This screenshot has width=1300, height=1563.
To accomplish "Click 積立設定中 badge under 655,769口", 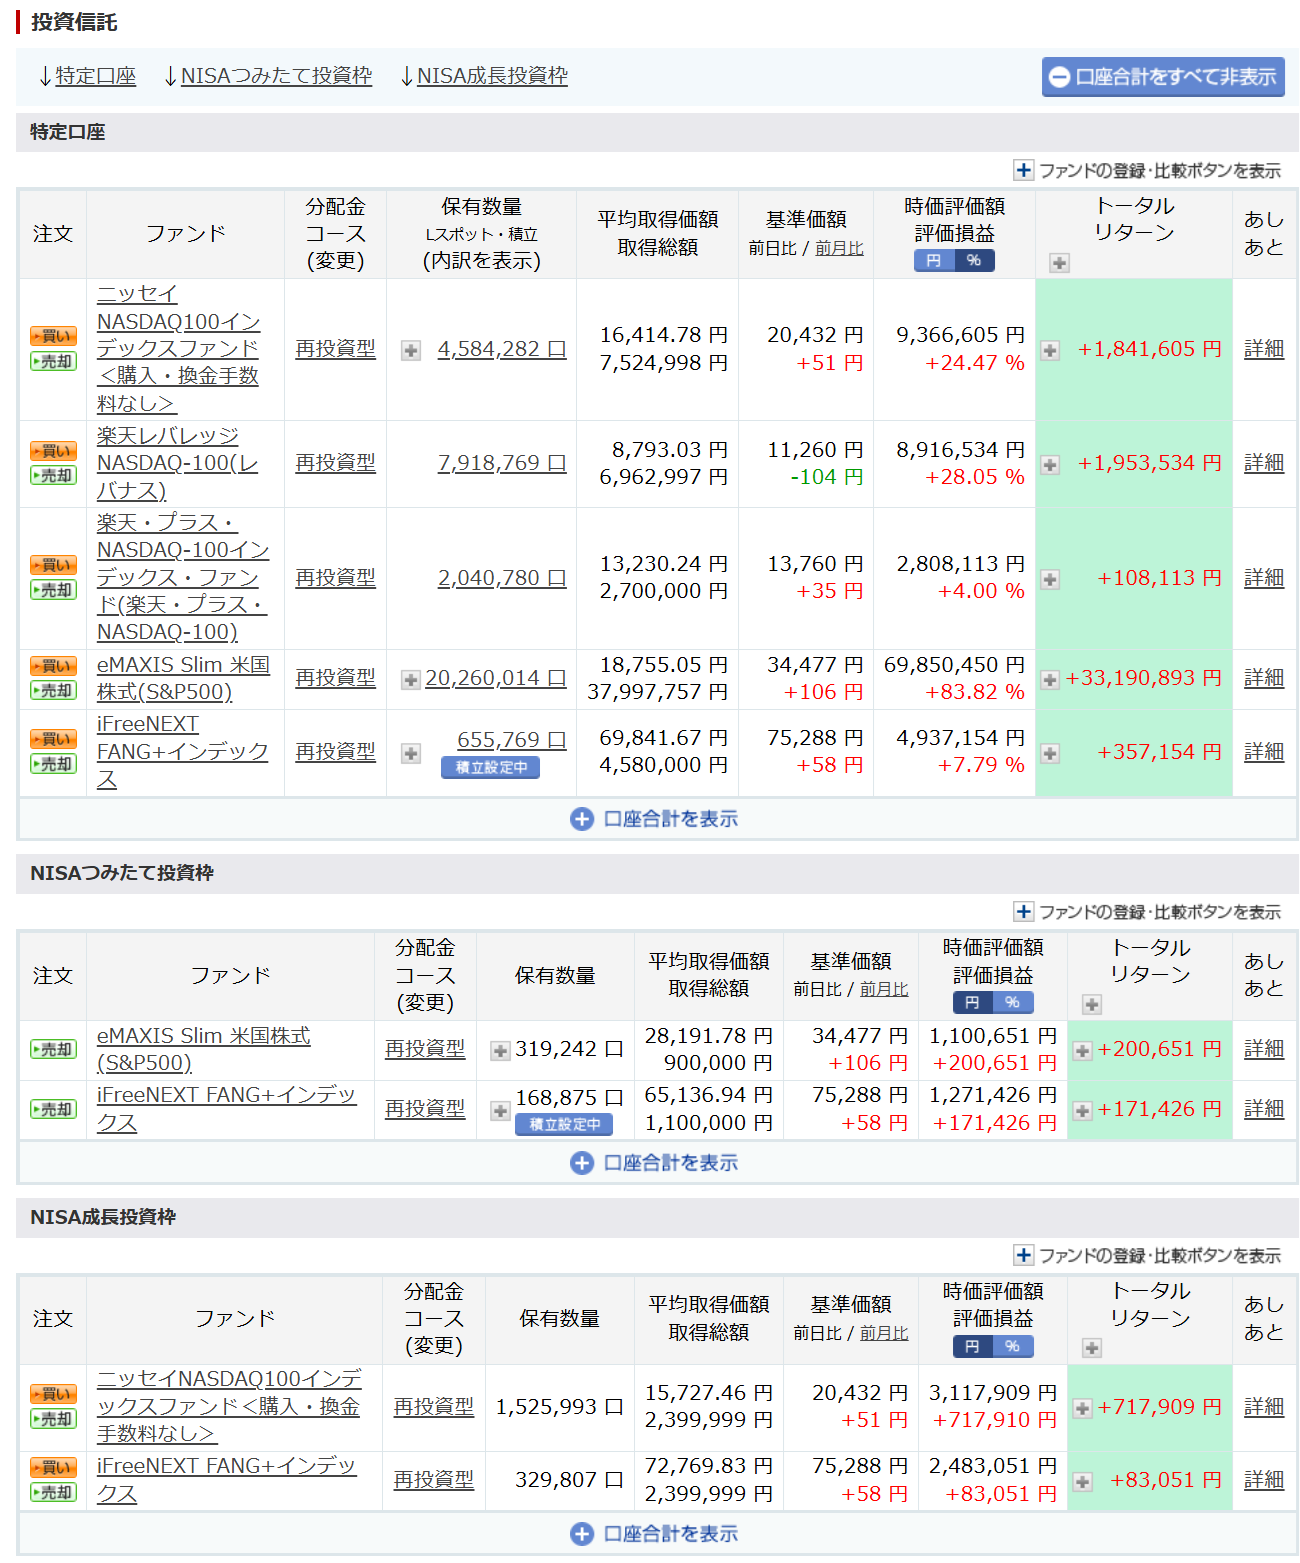I will [490, 768].
